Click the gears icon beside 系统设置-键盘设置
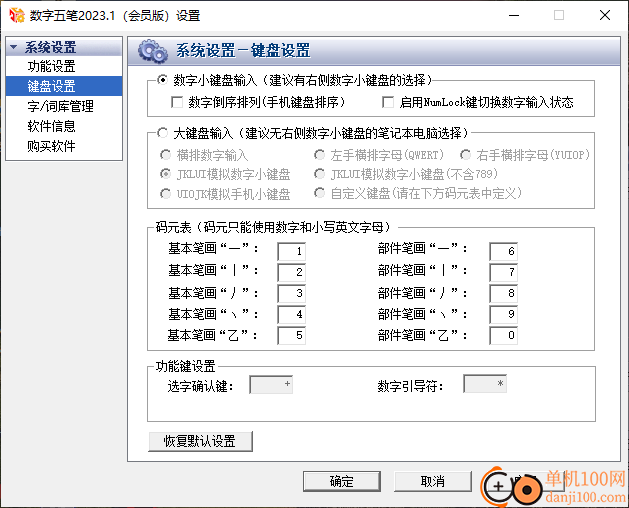629x508 pixels. pos(152,51)
